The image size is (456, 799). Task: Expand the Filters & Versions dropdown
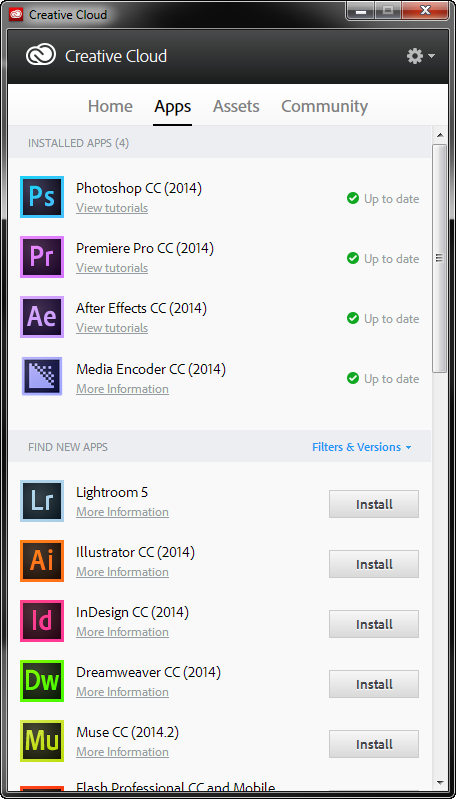tap(361, 447)
